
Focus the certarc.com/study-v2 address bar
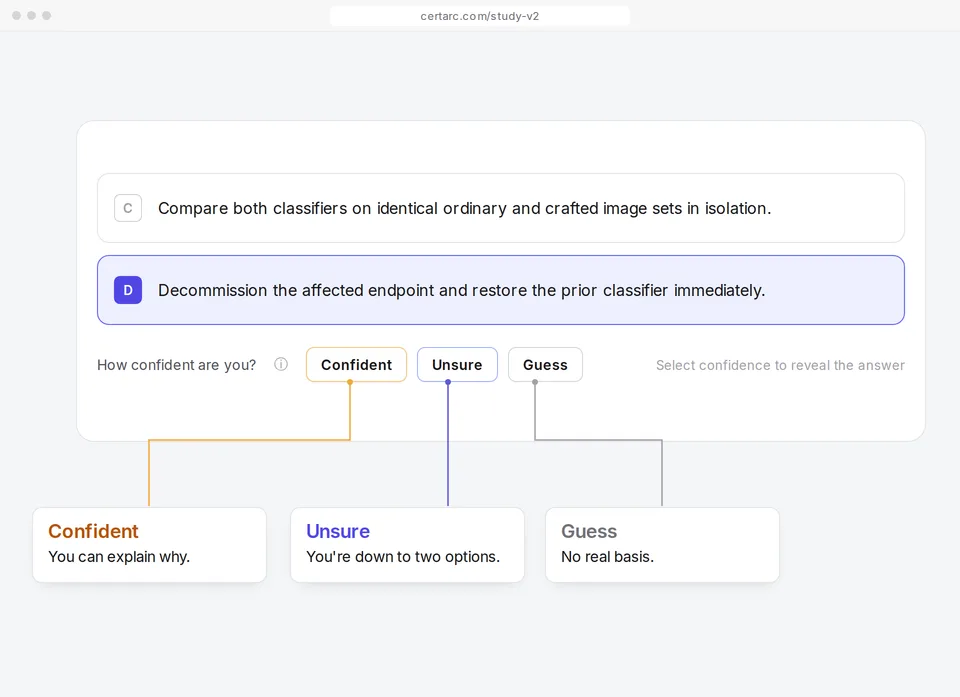click(x=480, y=16)
